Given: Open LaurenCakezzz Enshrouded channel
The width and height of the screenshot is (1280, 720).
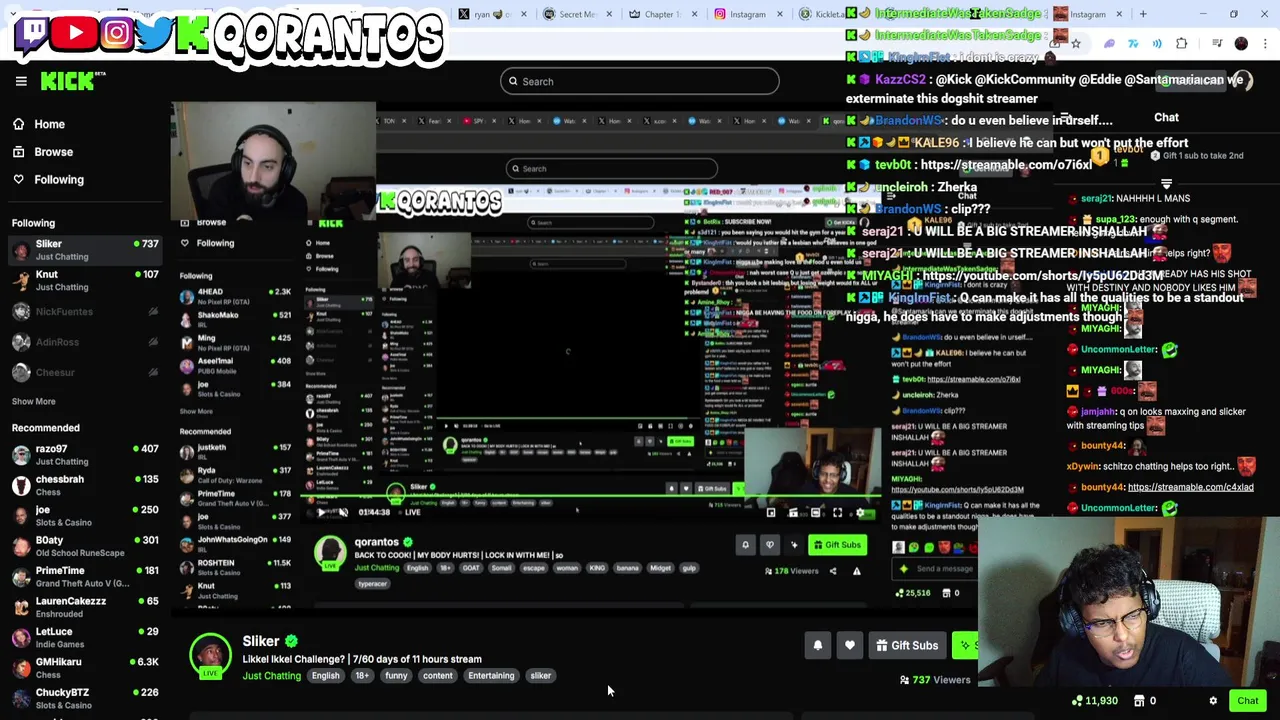Looking at the screenshot, I should tap(85, 607).
